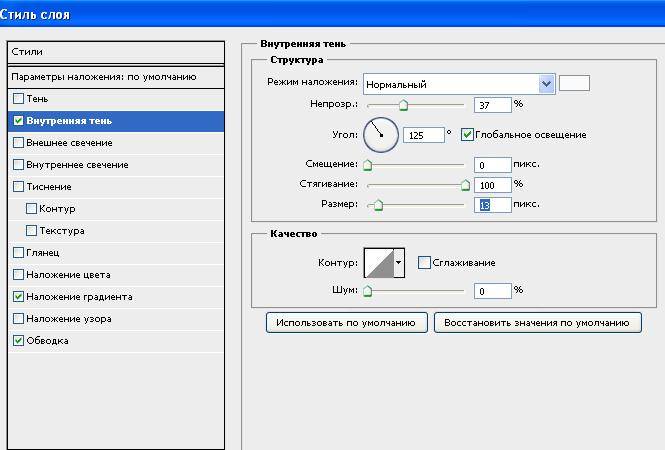Uncheck the Обводка checkbox
The width and height of the screenshot is (665, 450).
coord(19,341)
